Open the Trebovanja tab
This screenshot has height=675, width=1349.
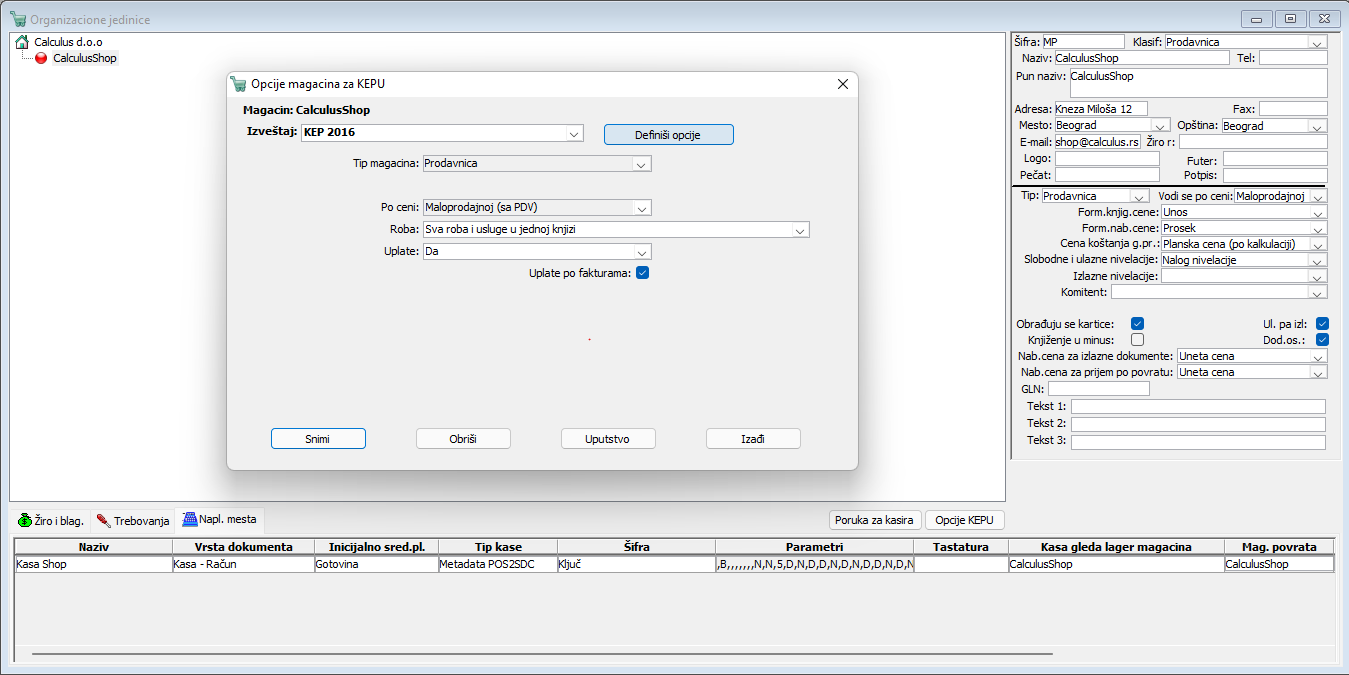(133, 521)
